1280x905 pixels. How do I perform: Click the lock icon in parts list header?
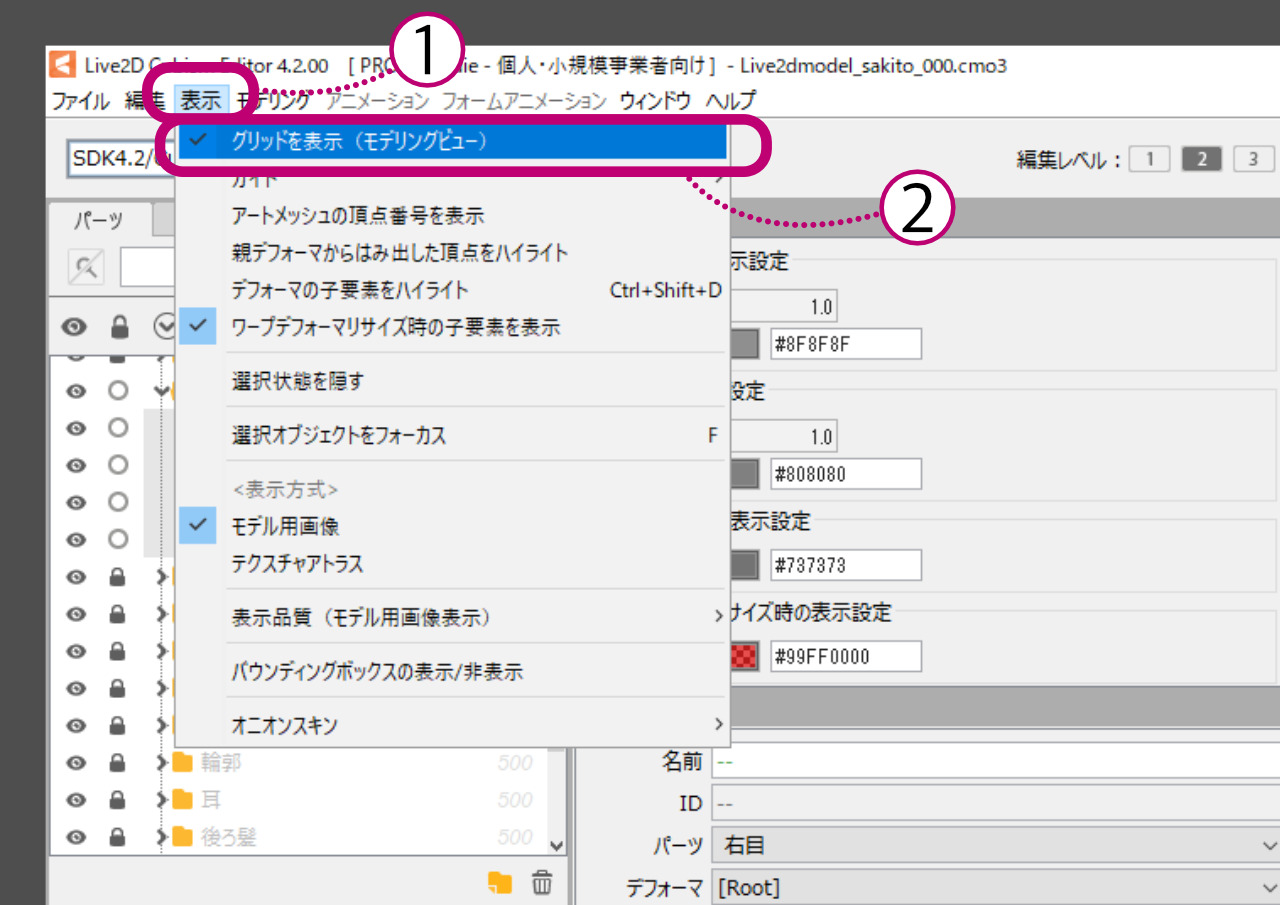119,326
